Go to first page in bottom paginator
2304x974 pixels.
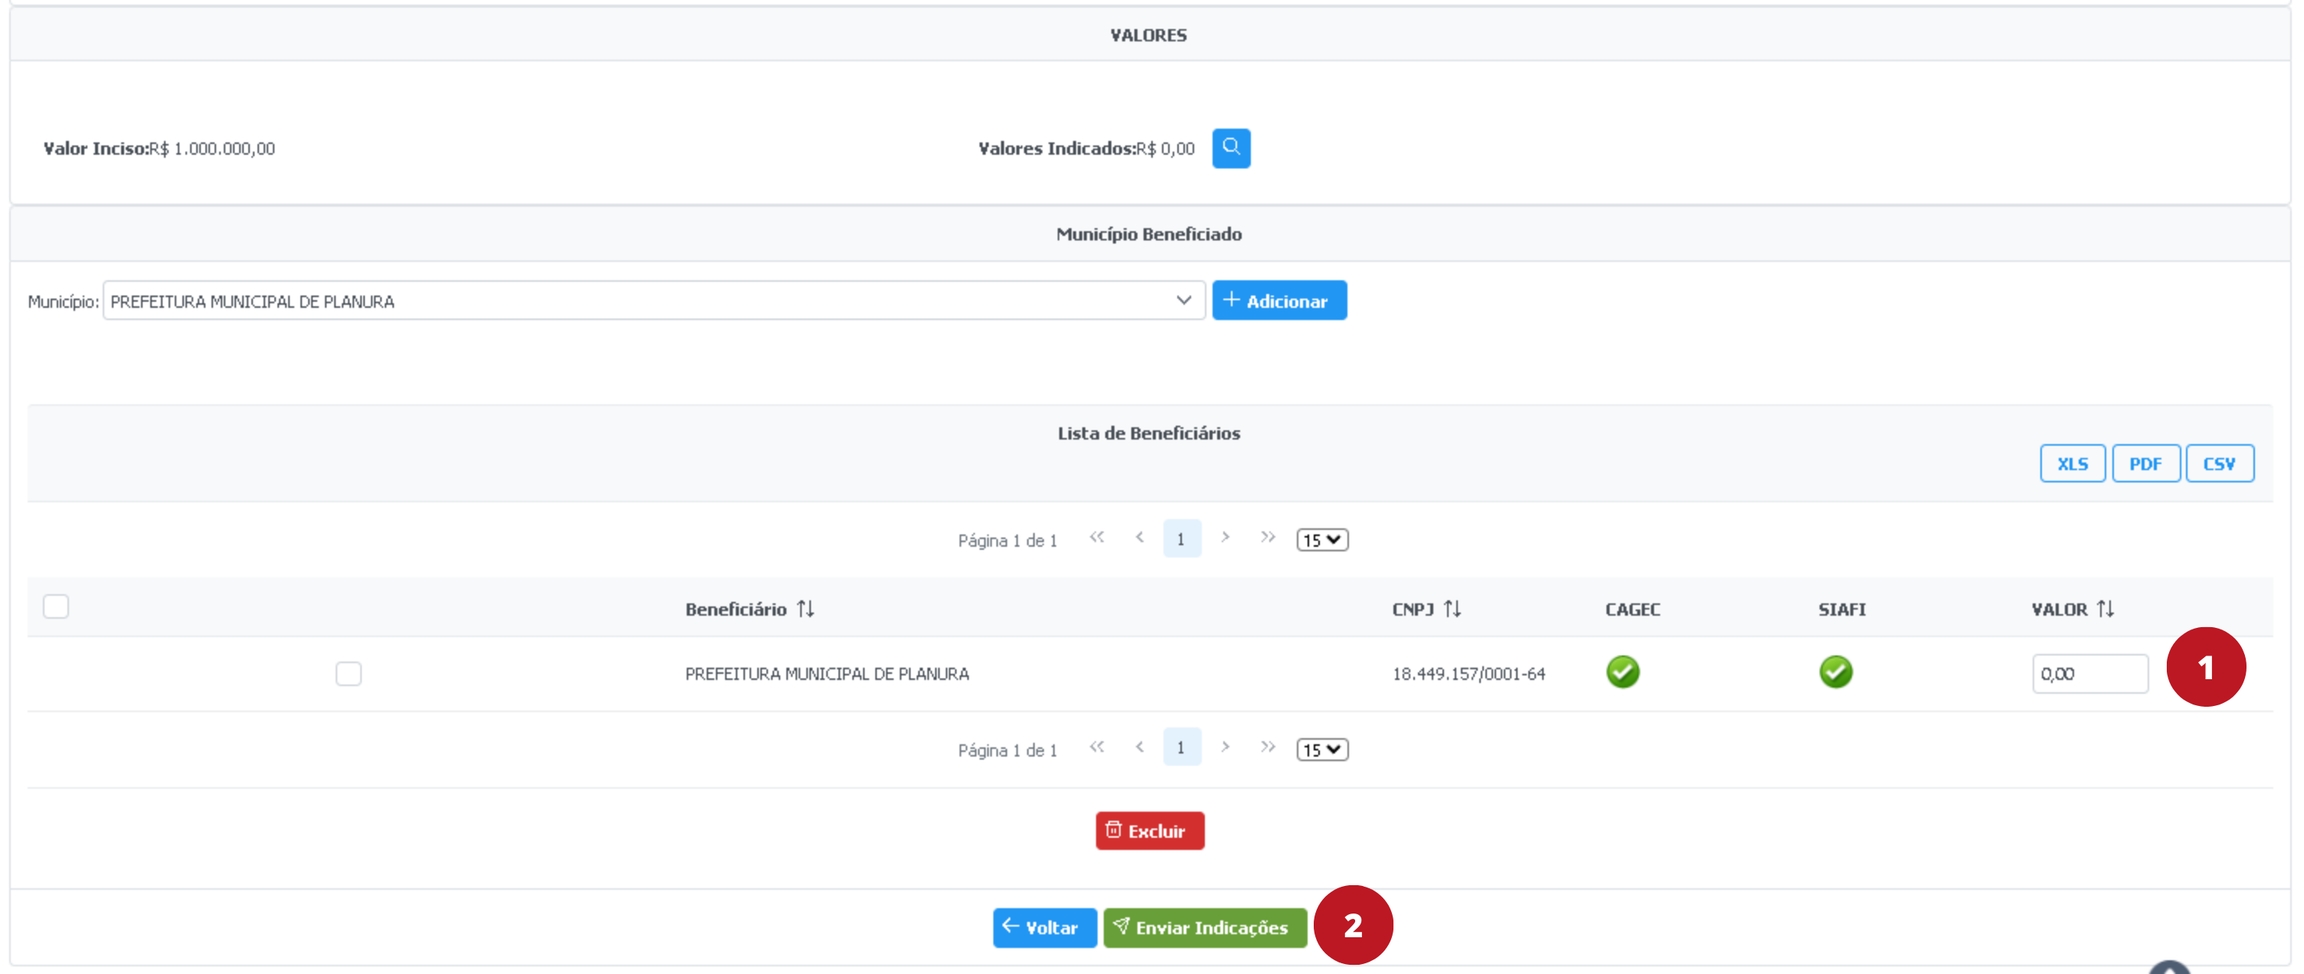pyautogui.click(x=1097, y=748)
